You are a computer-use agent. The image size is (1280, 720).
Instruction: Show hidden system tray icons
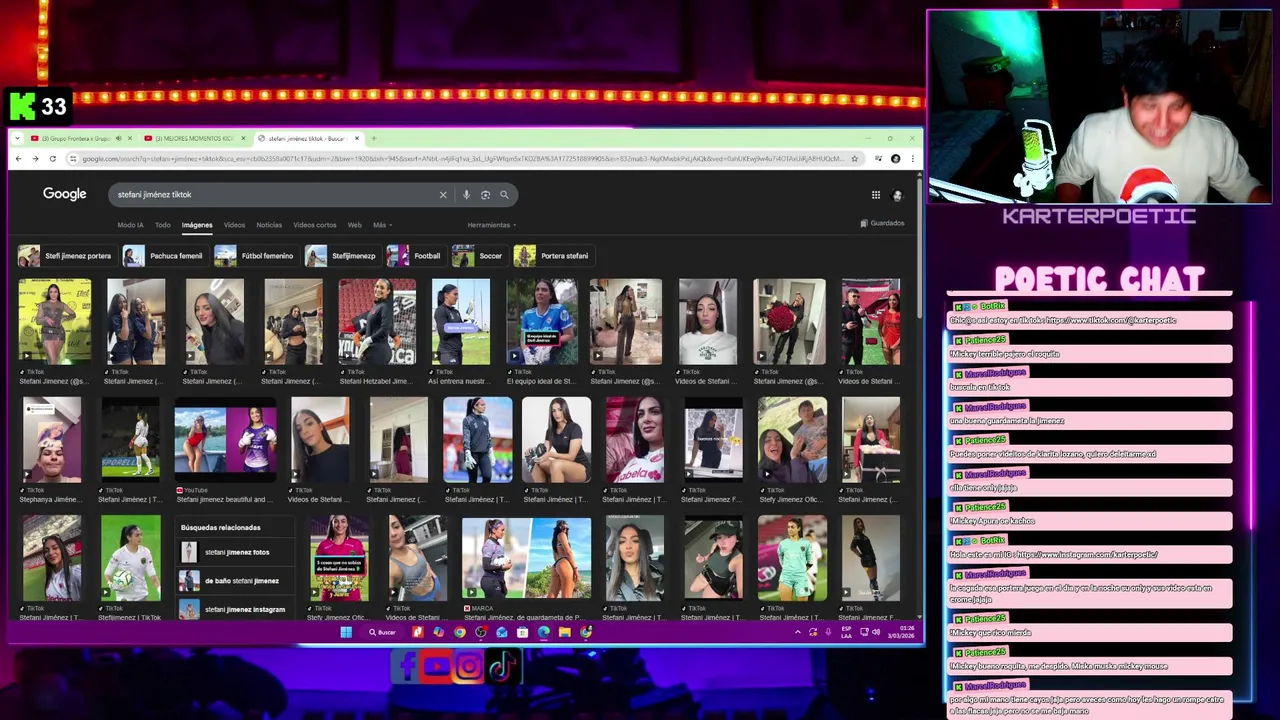pos(797,632)
